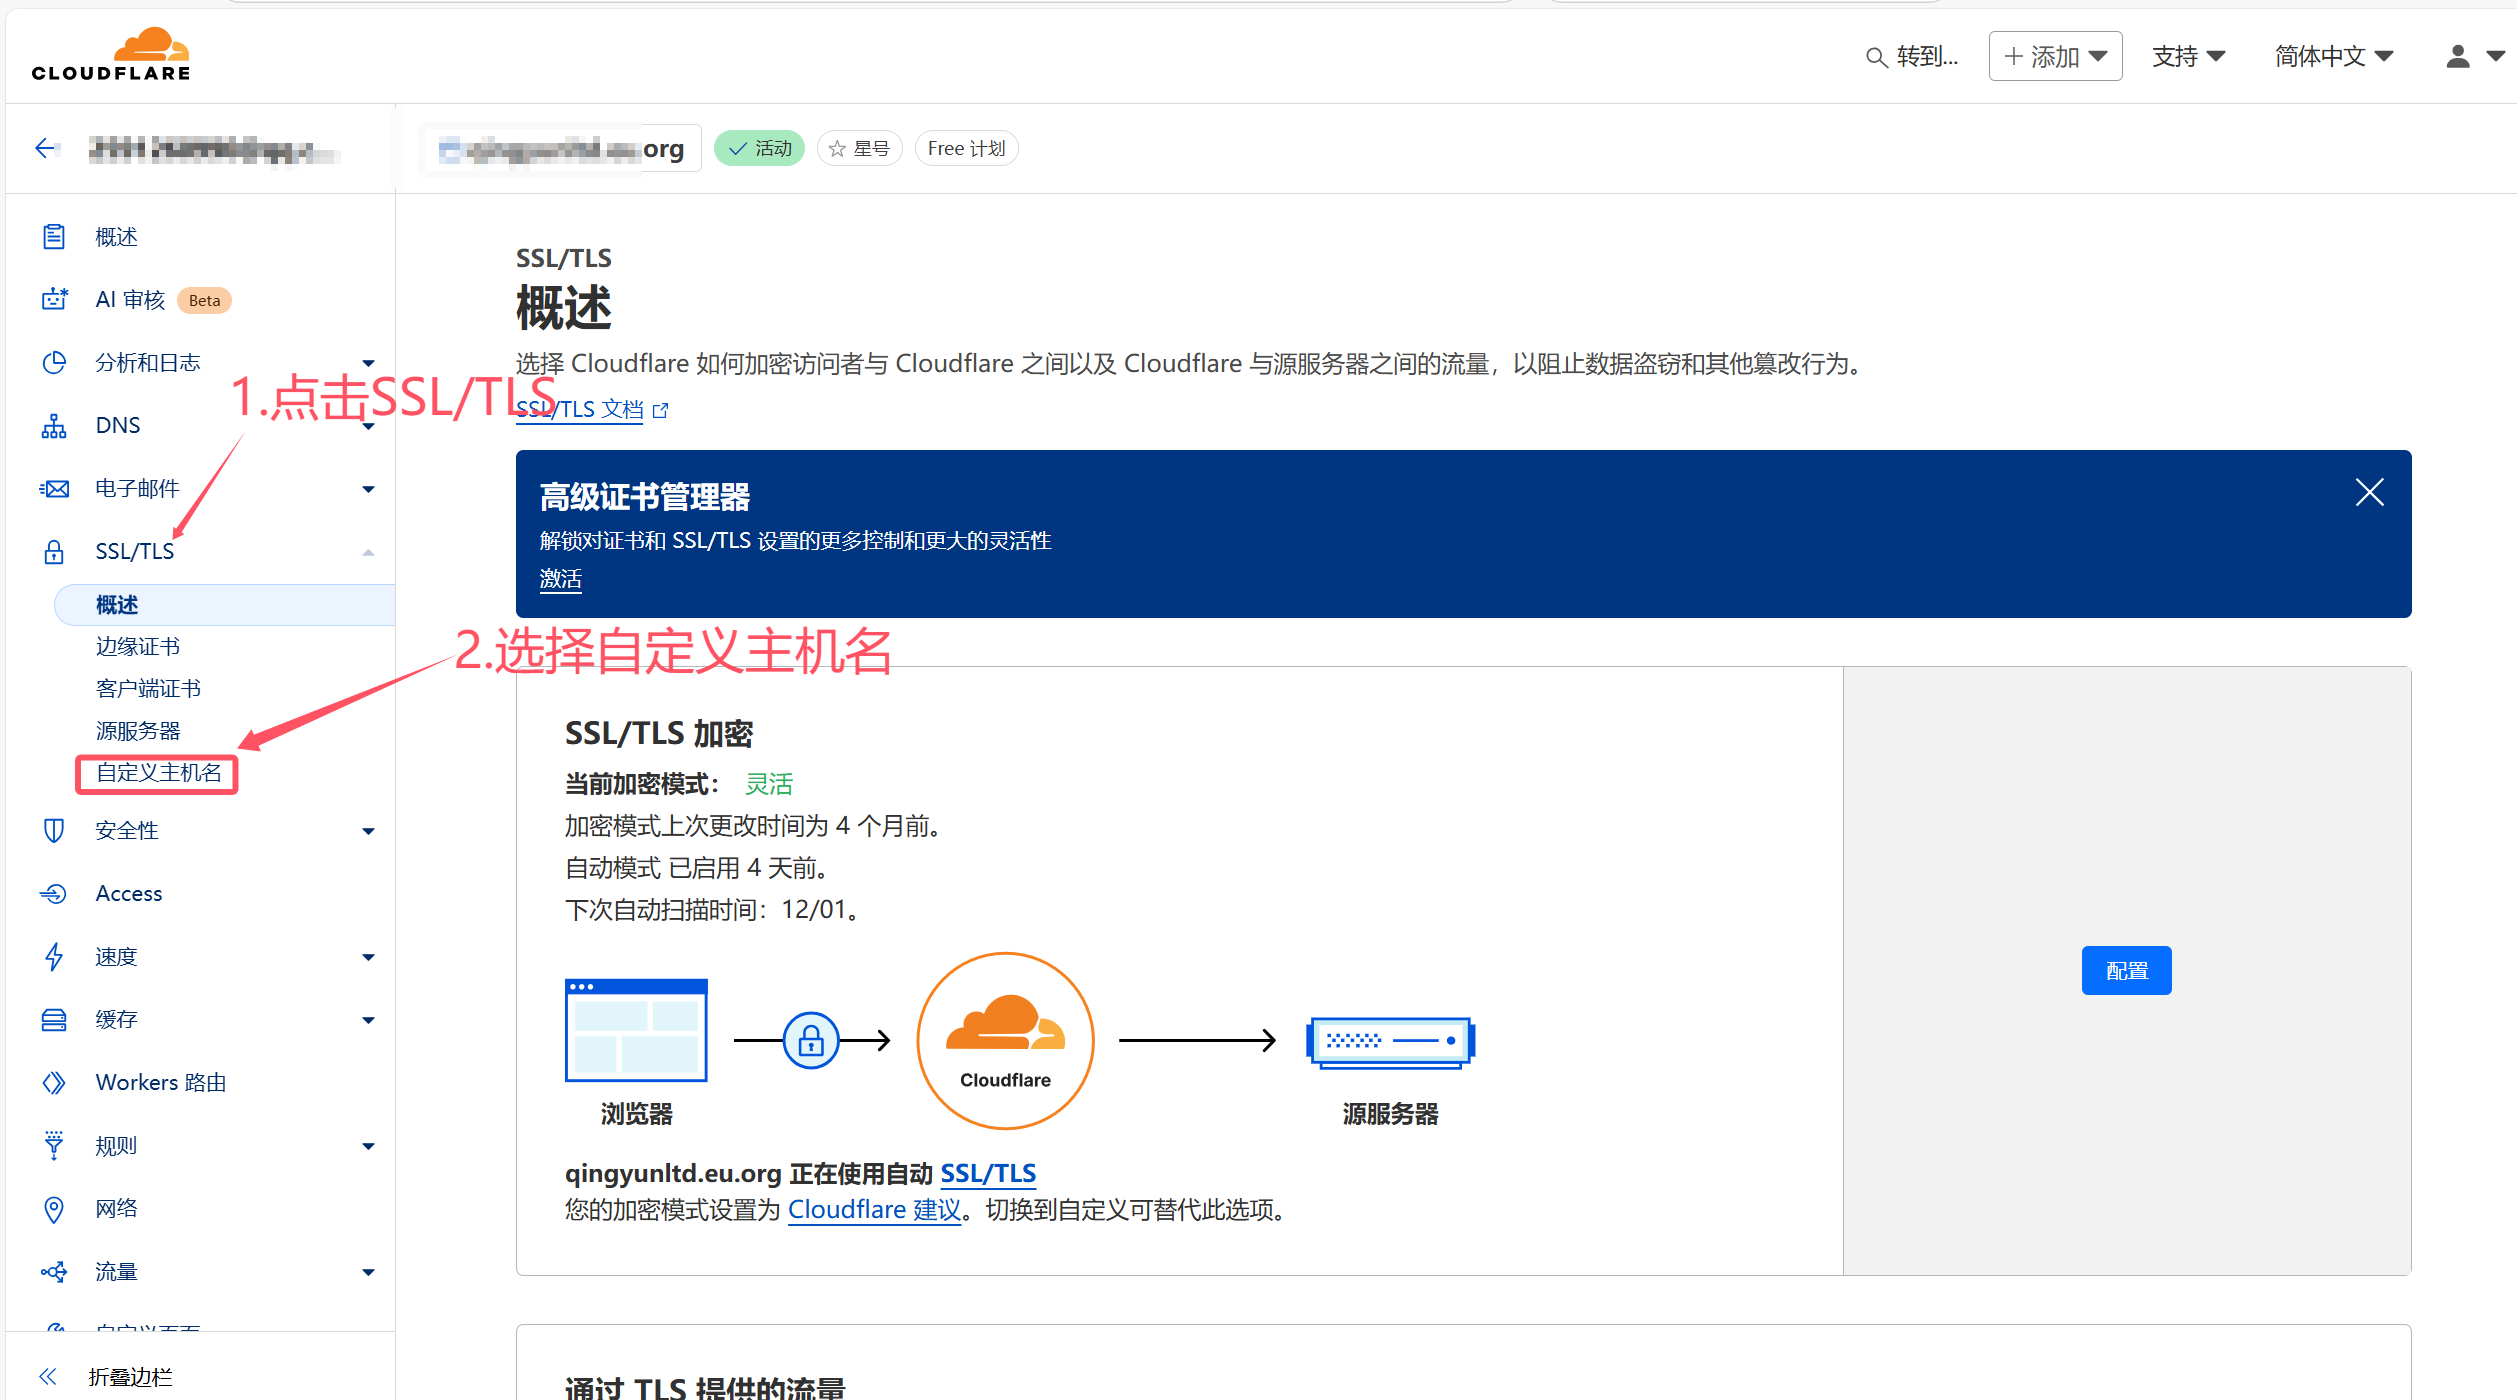Click the Network location pin icon
The height and width of the screenshot is (1400, 2517).
point(54,1209)
